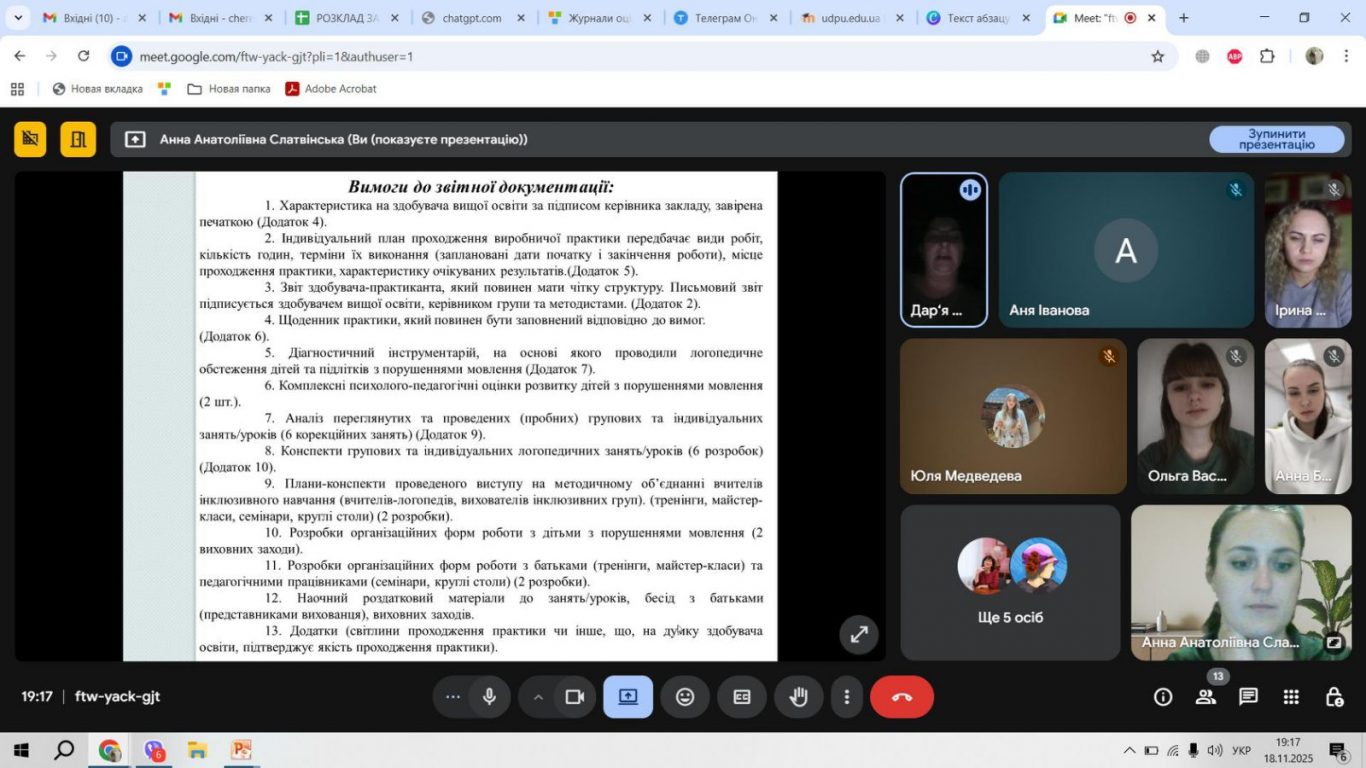The width and height of the screenshot is (1366, 768).
Task: Toggle the microphone in the call bar
Action: click(489, 697)
